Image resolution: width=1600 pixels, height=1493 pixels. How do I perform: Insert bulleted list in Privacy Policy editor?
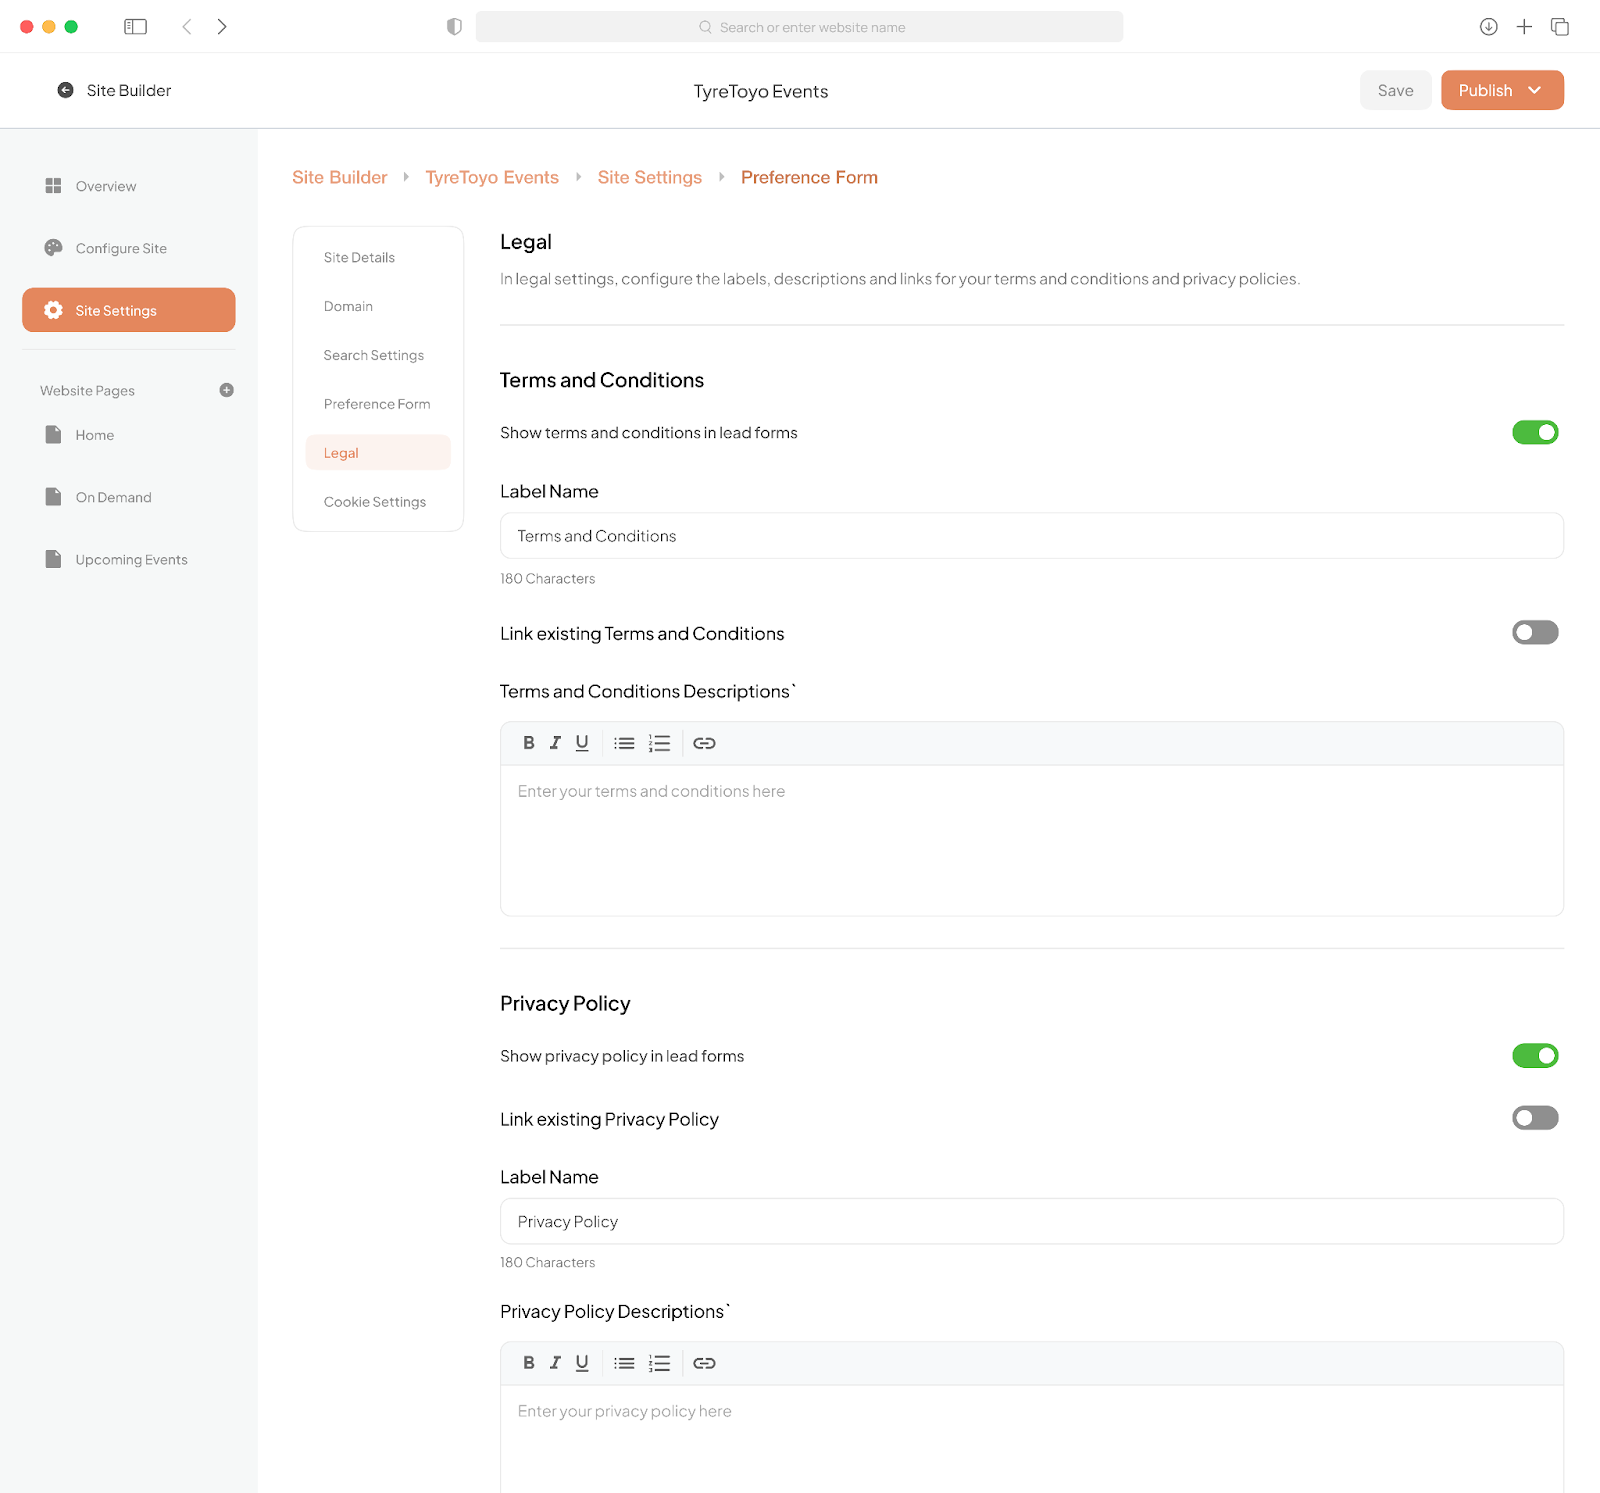pos(624,1363)
